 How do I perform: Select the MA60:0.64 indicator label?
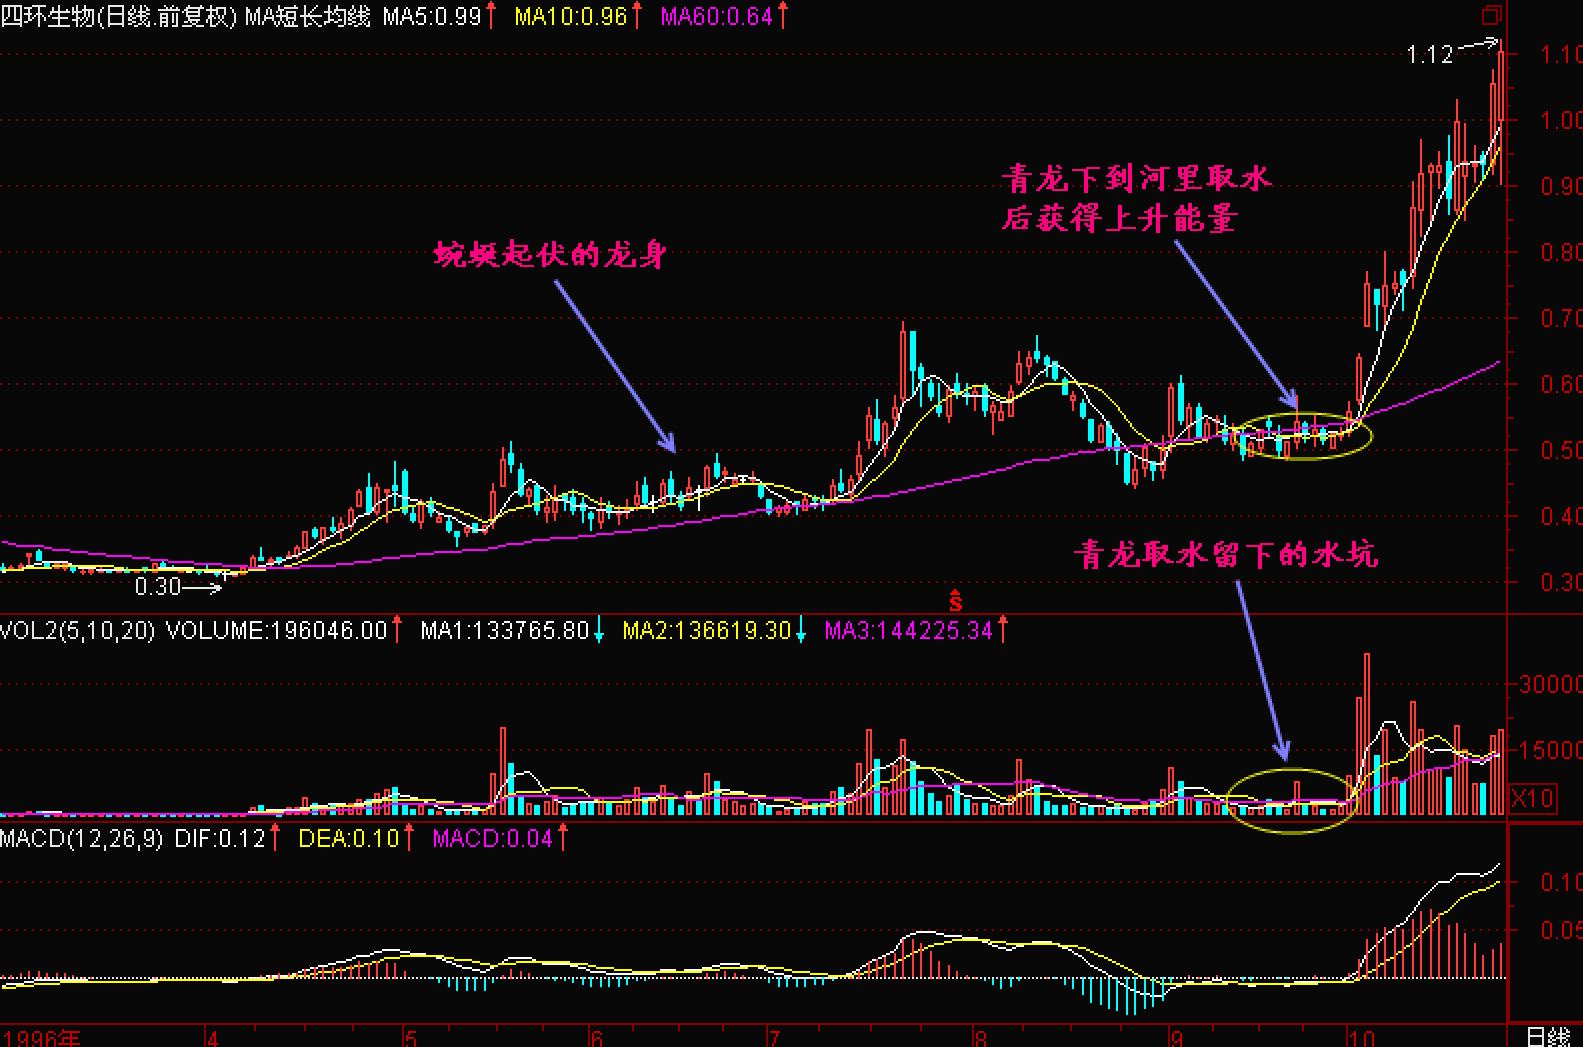click(716, 16)
